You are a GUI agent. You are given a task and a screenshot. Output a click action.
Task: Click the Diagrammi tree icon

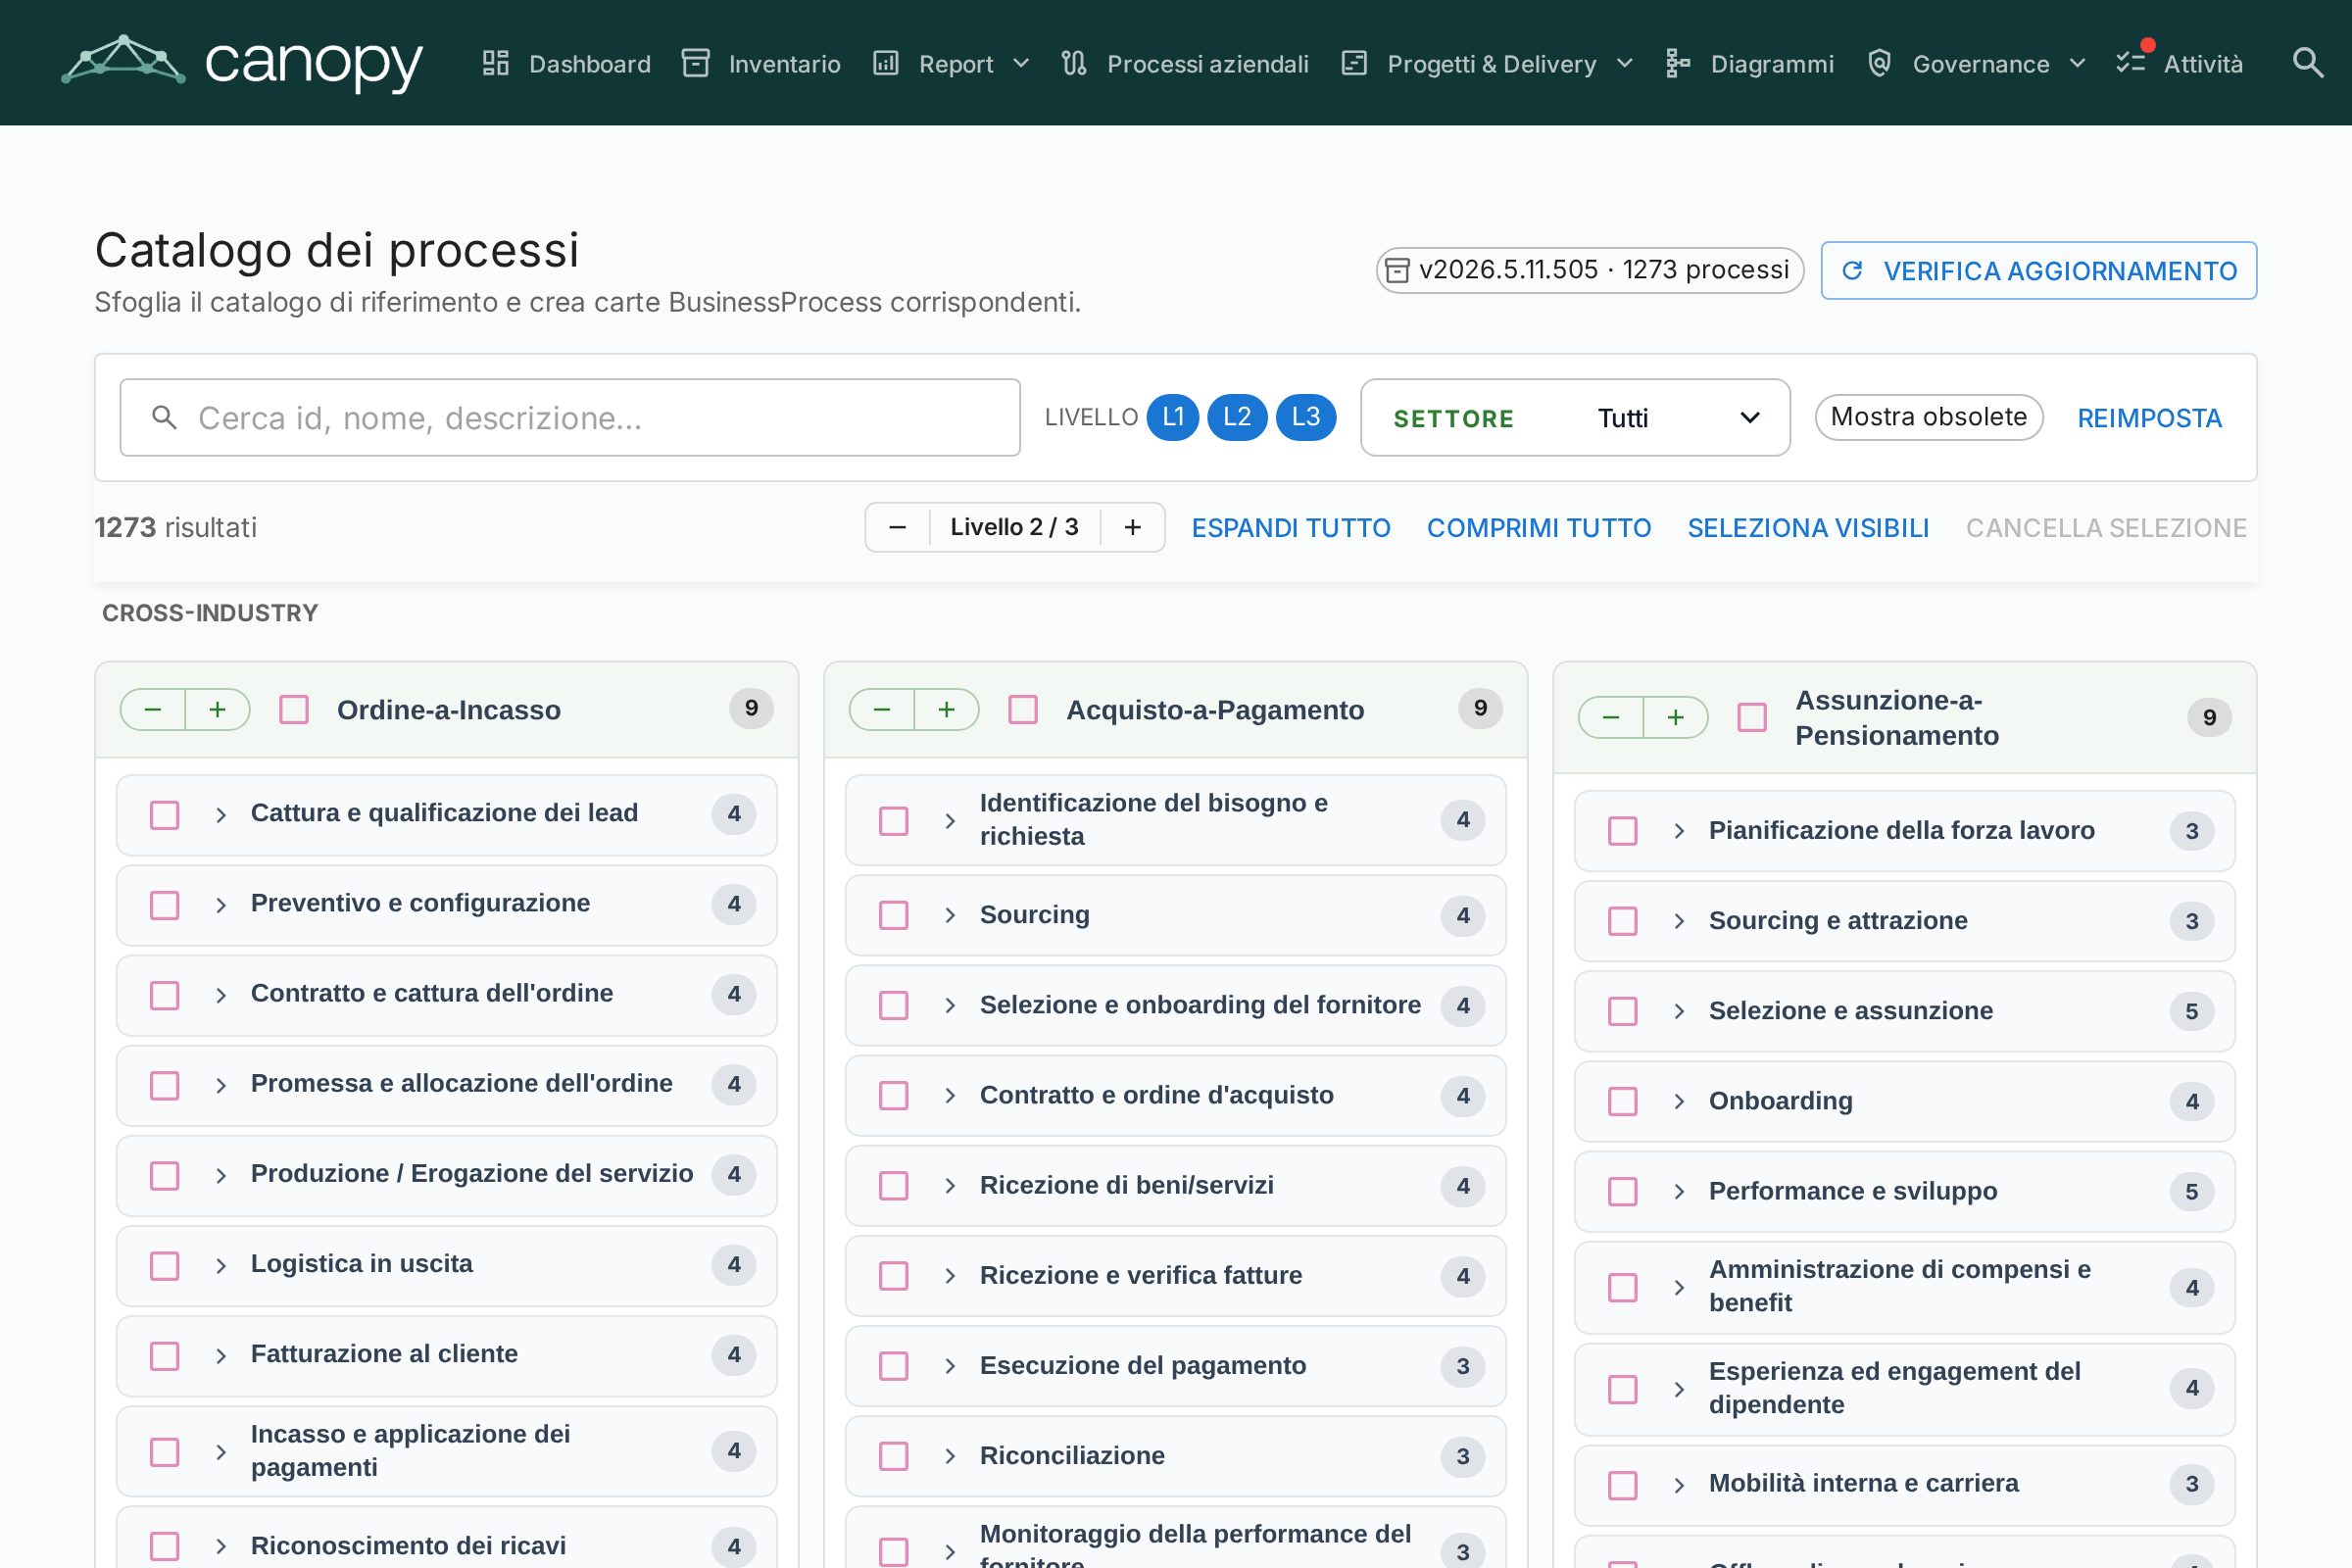[1678, 63]
